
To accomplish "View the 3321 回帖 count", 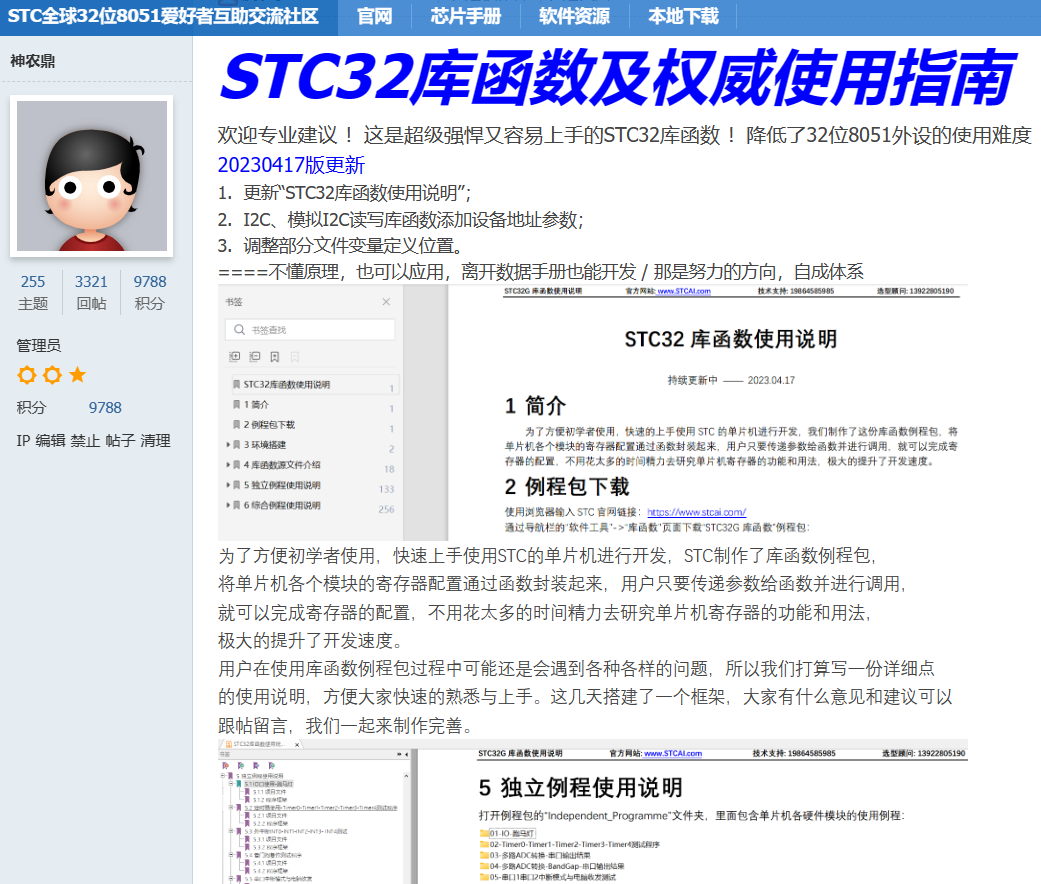I will coord(91,292).
